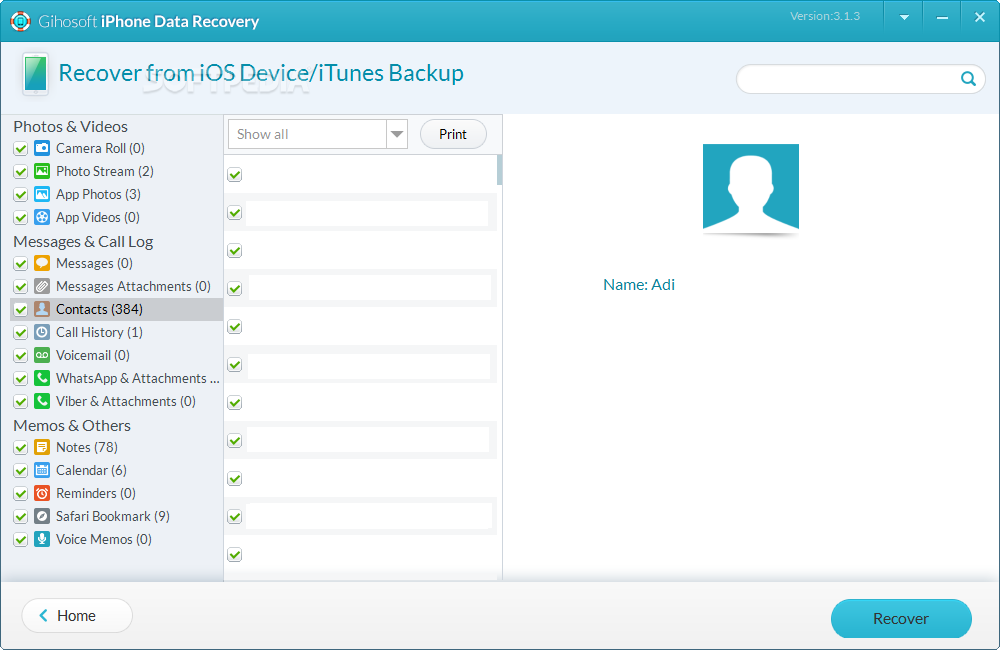This screenshot has height=650, width=1000.
Task: Go back using the Home button
Action: click(77, 616)
